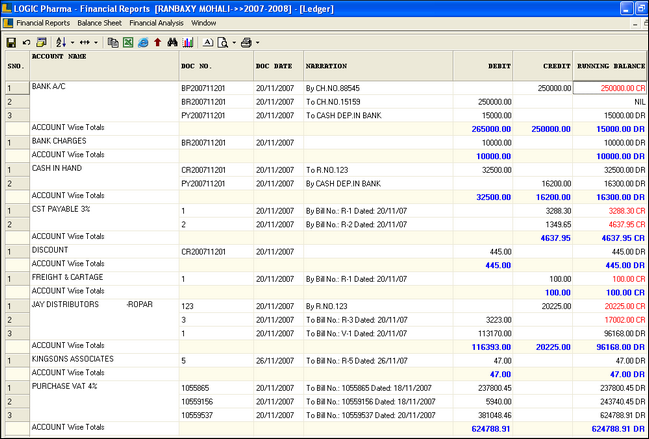This screenshot has width=649, height=439.
Task: Click the DEBIT column header
Action: [x=483, y=66]
